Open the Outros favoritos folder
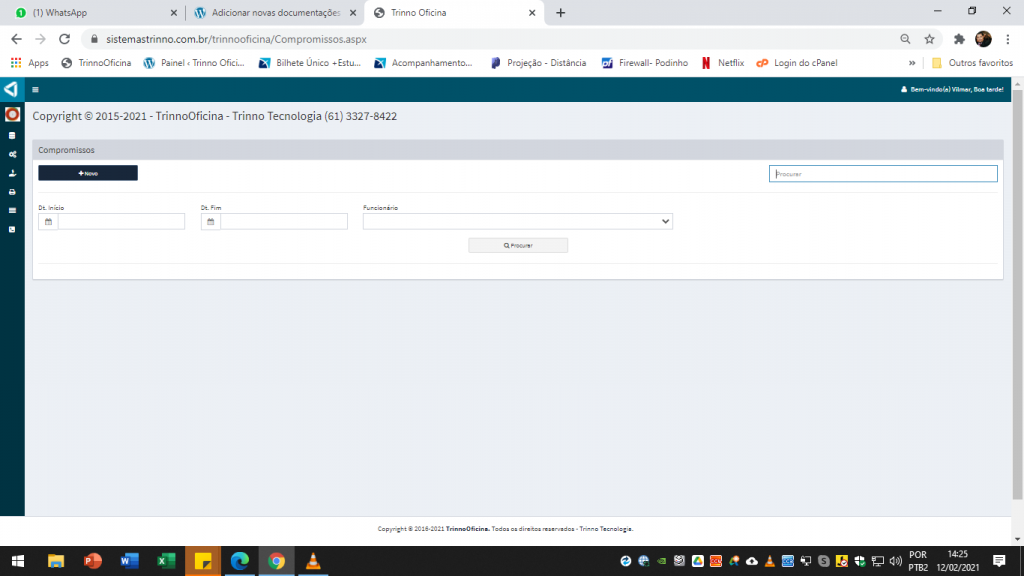Image resolution: width=1024 pixels, height=576 pixels. 972,63
